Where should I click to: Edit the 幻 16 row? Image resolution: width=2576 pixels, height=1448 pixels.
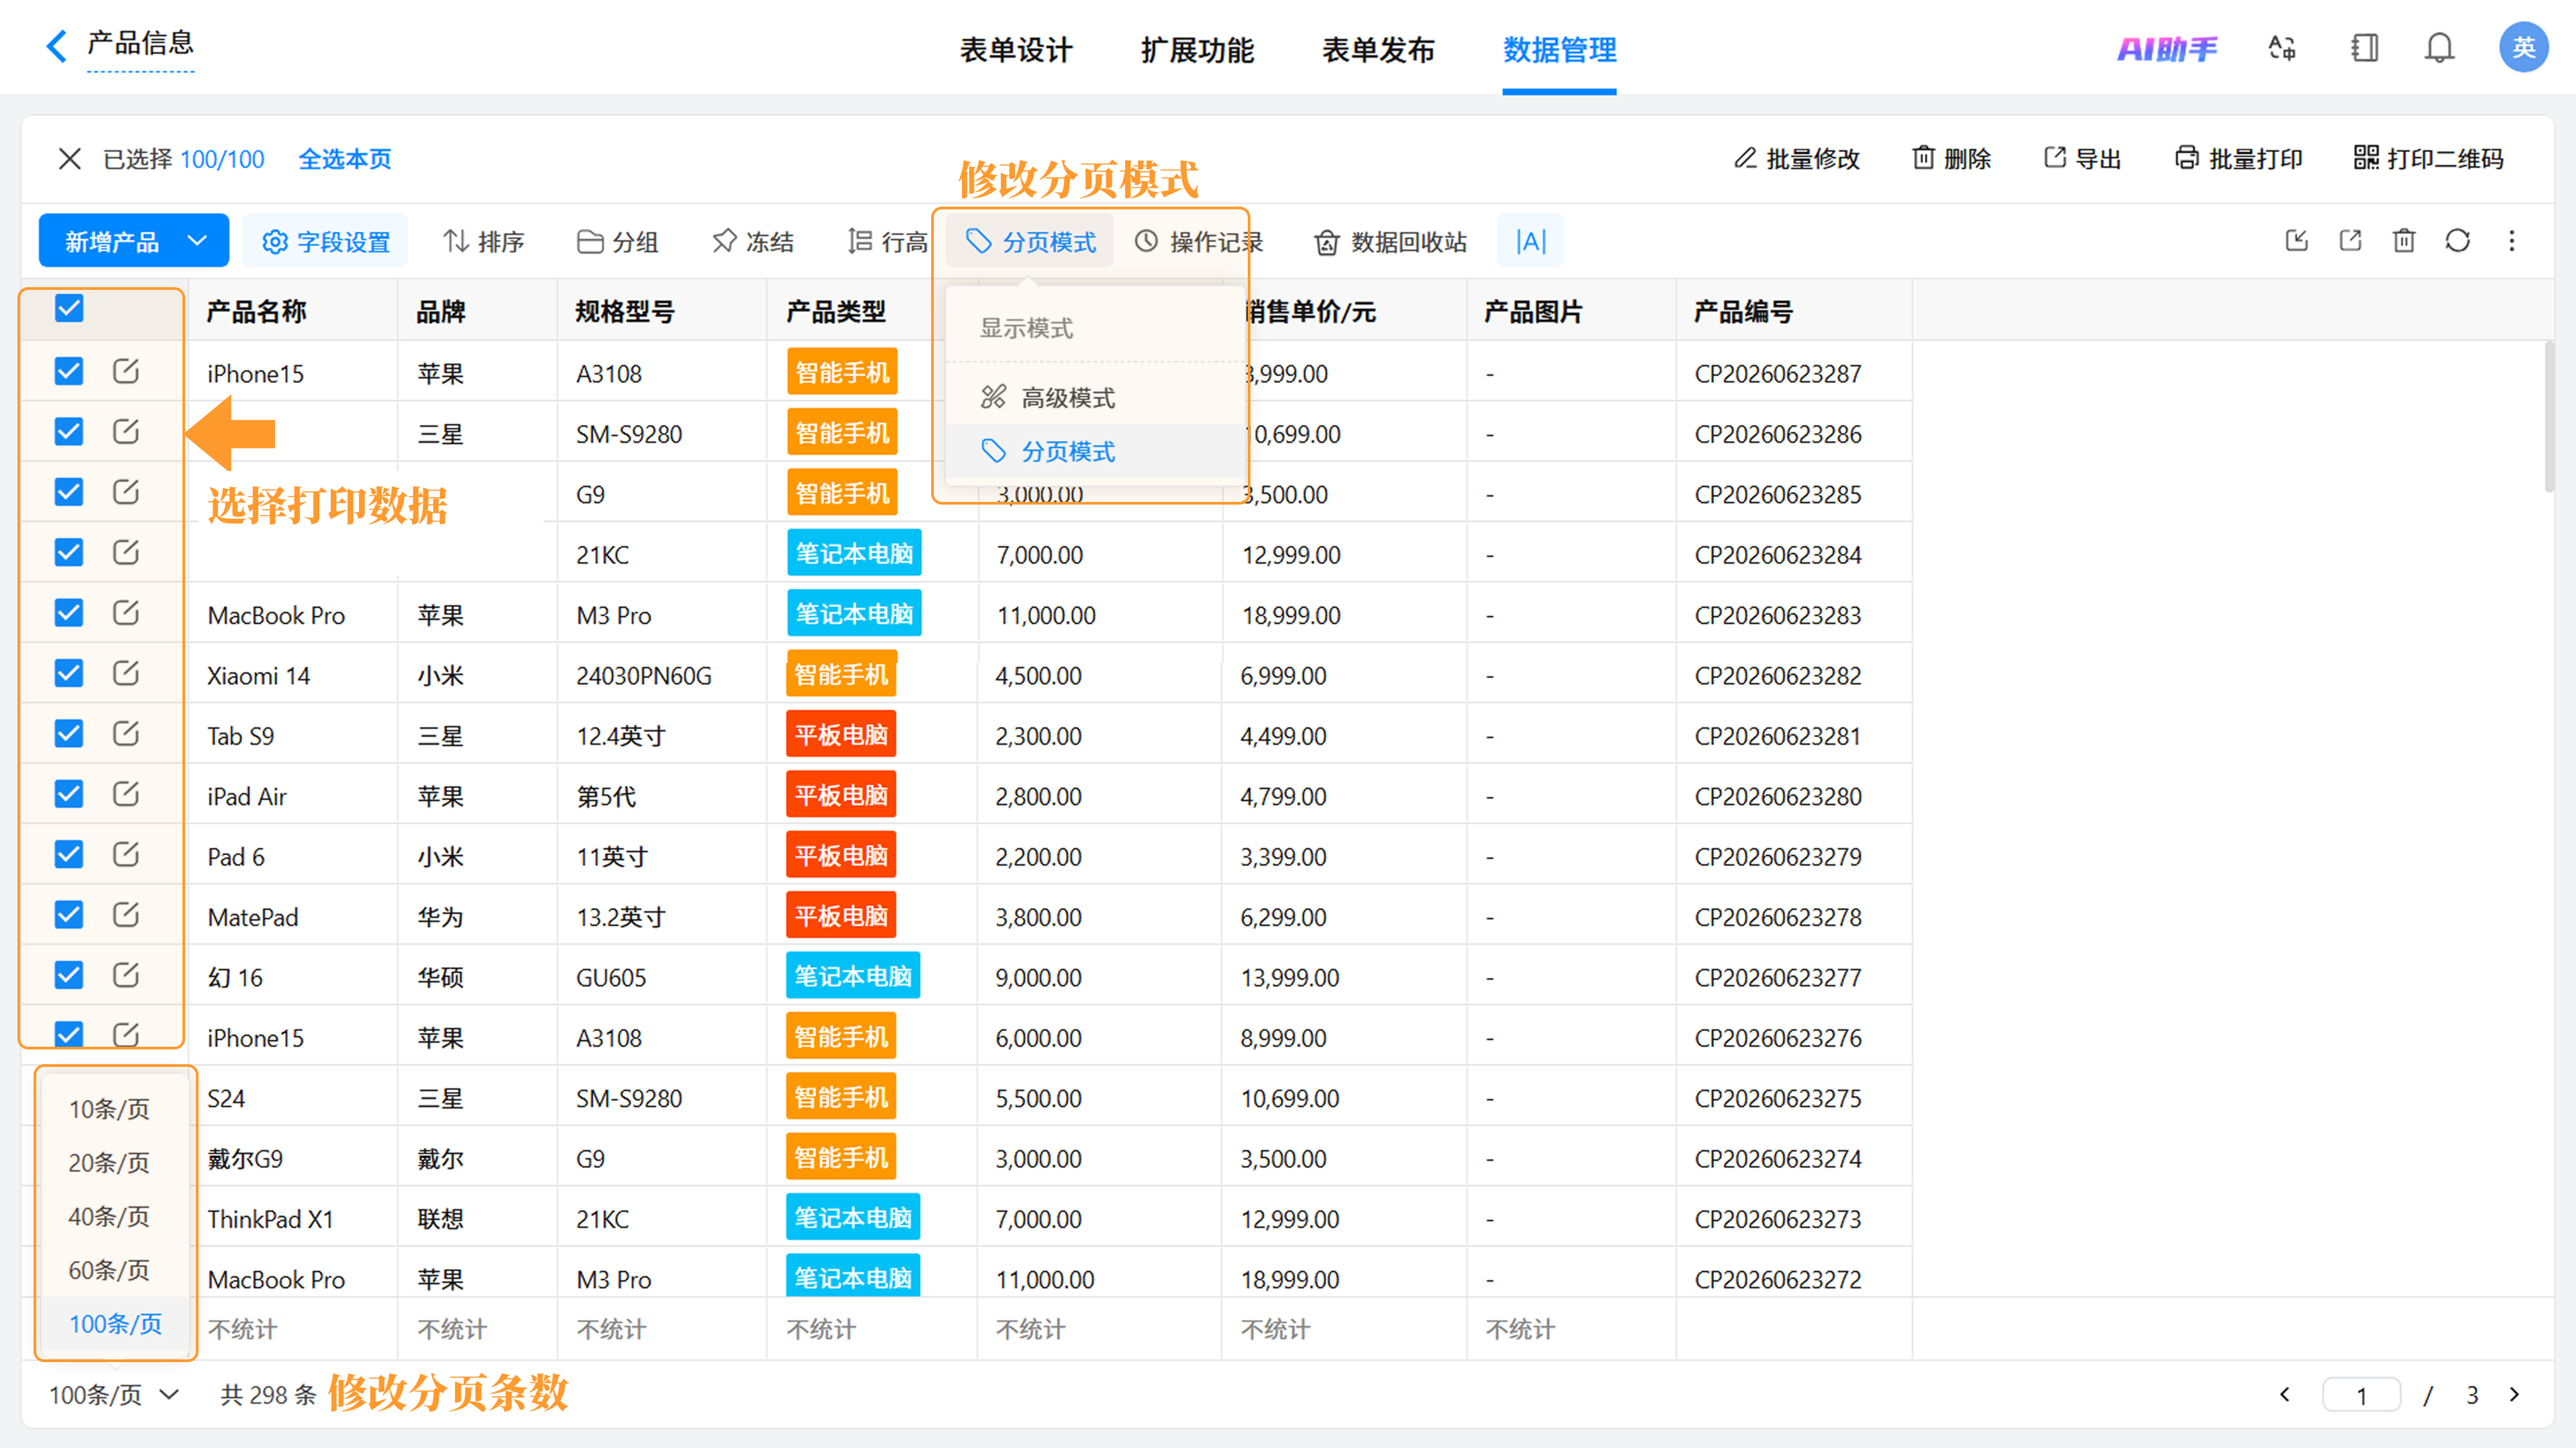tap(126, 976)
